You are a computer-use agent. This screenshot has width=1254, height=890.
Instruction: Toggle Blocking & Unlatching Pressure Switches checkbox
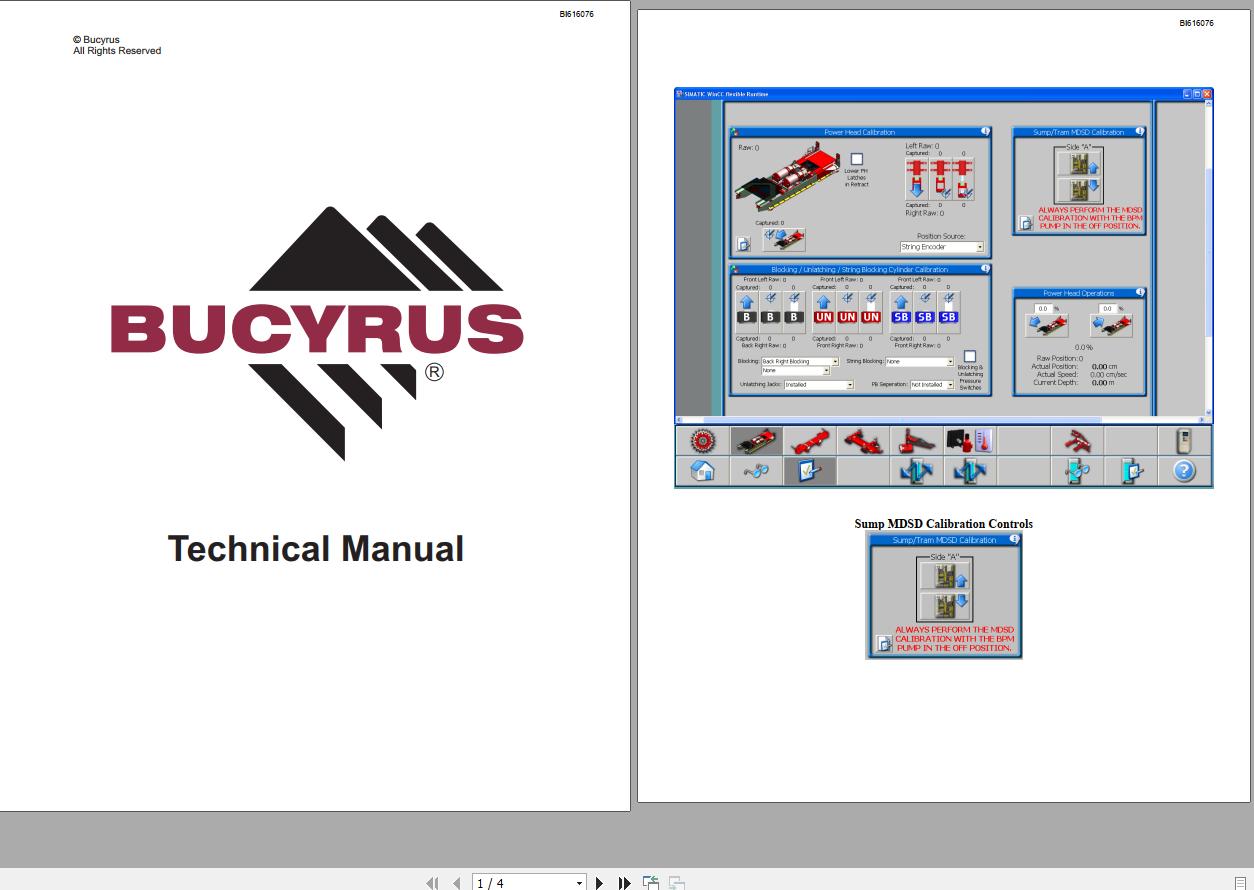[x=969, y=356]
